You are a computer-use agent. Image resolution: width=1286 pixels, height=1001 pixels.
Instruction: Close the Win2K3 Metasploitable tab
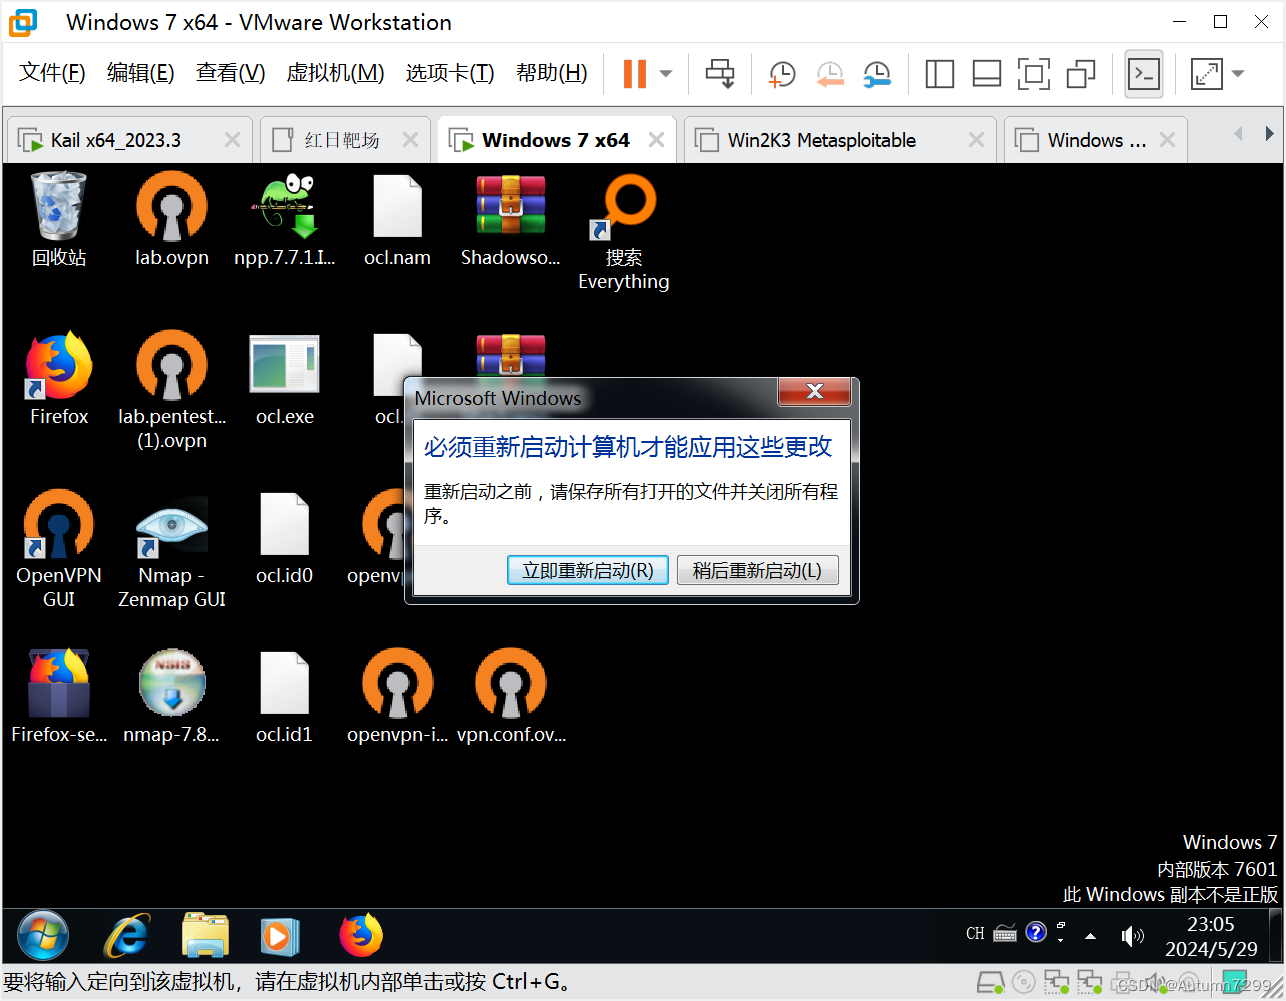(x=977, y=140)
